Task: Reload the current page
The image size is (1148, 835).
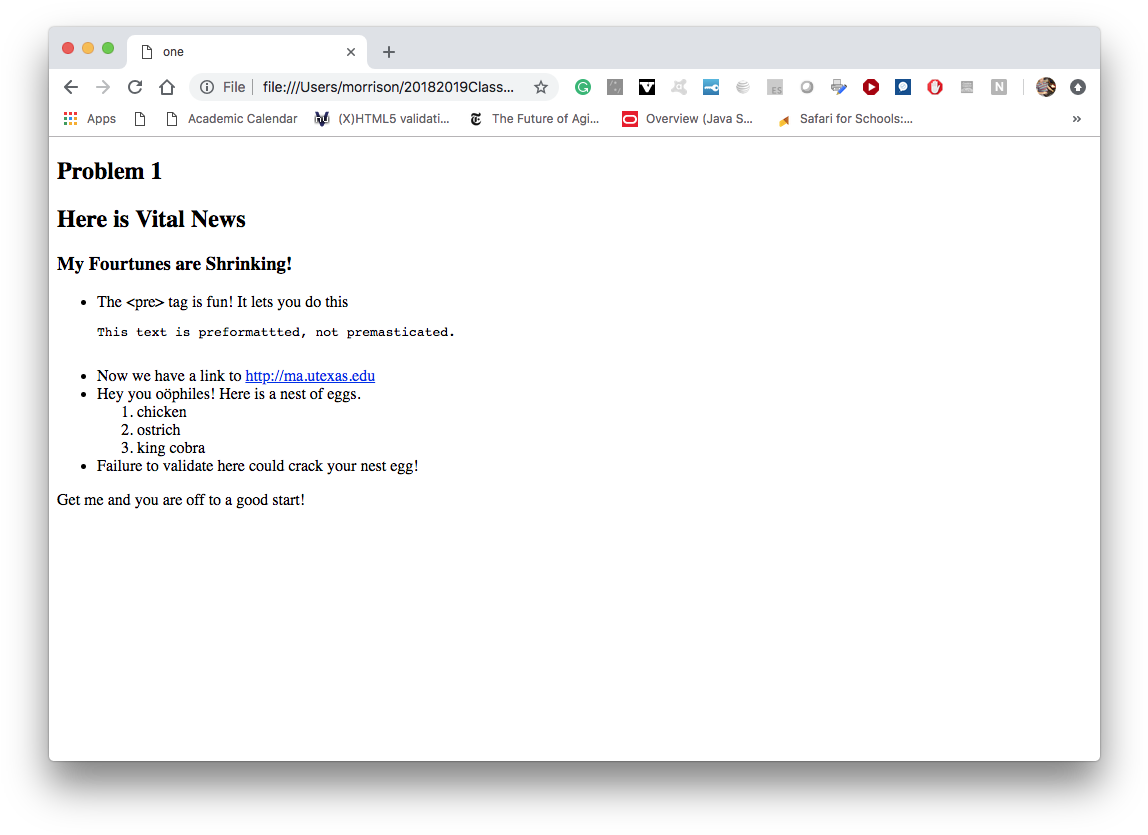Action: (135, 87)
